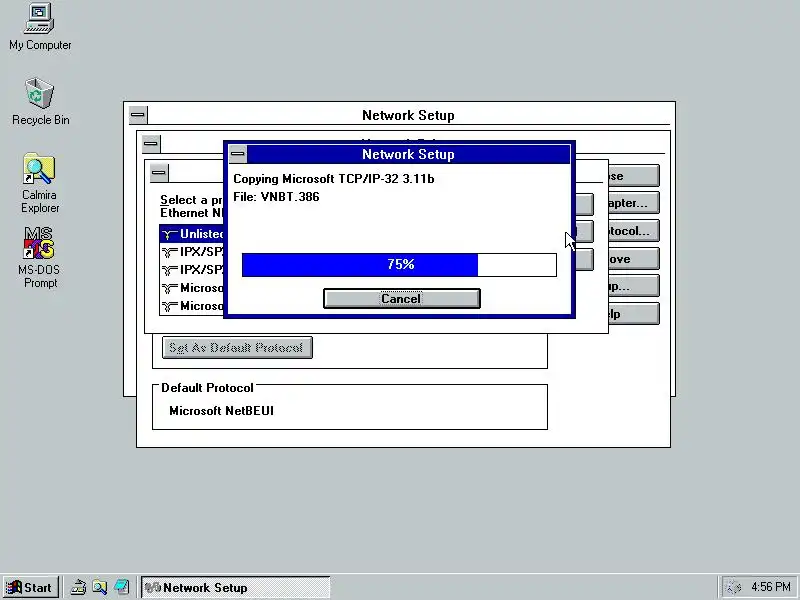Open the progress dialog's control menu box
Image resolution: width=800 pixels, height=600 pixels.
pyautogui.click(x=238, y=154)
